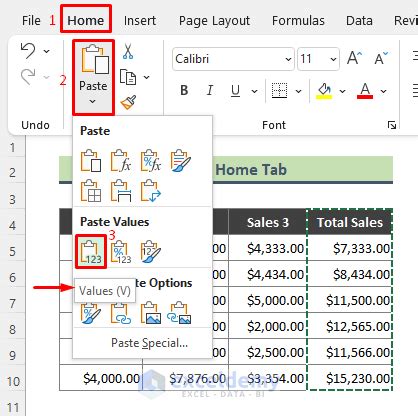418x416 pixels.
Task: Click the Borders icon
Action: pos(279,90)
